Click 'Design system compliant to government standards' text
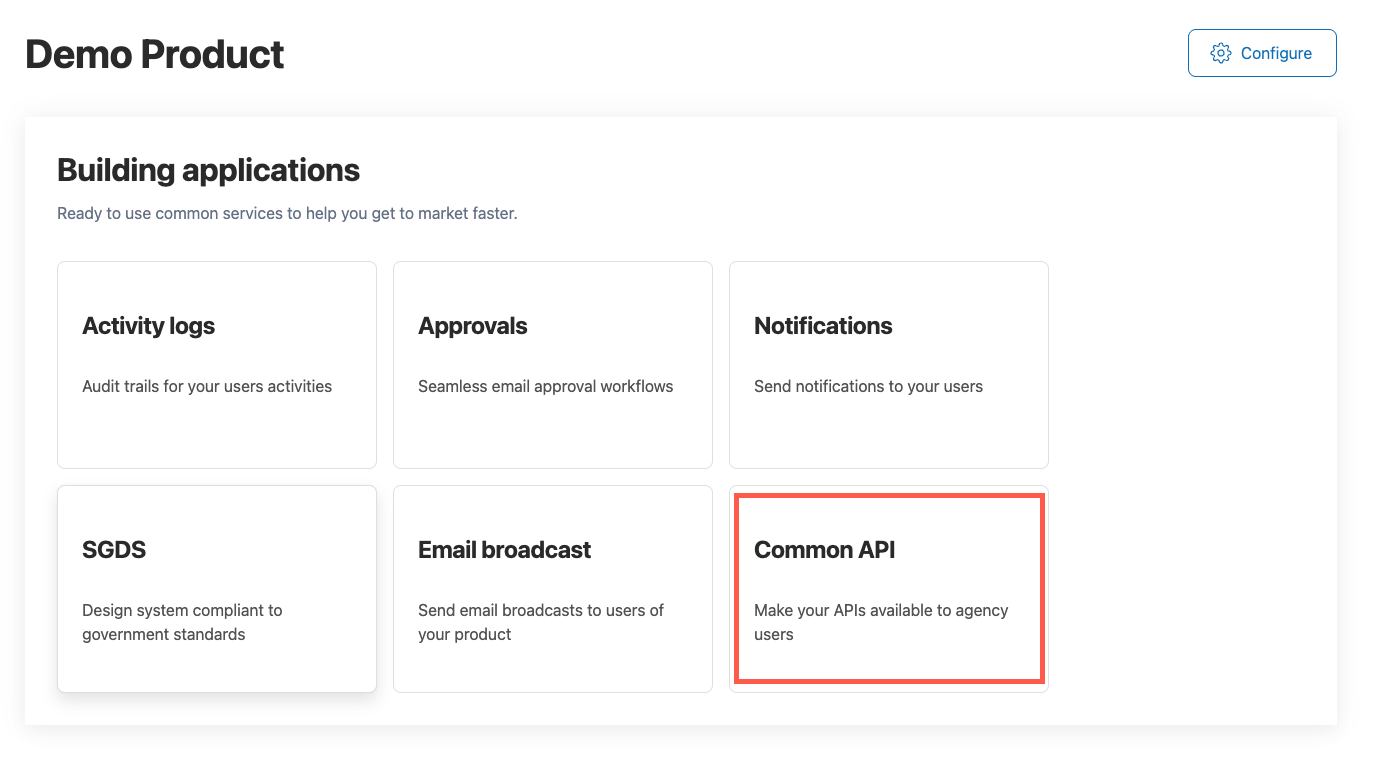1380x782 pixels. pos(182,622)
